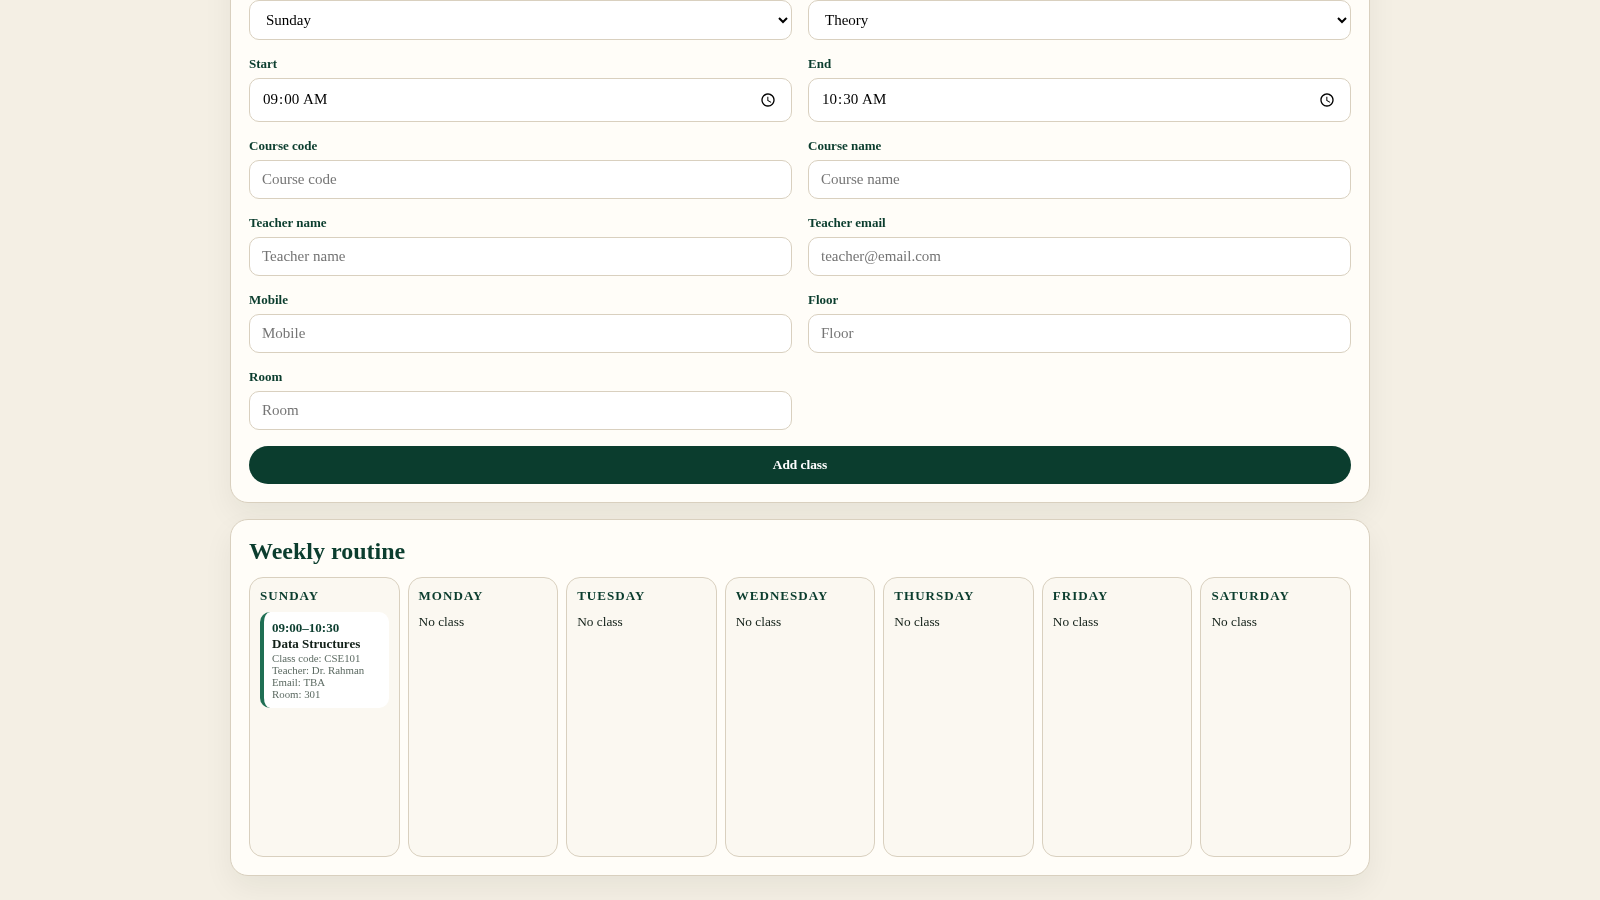Viewport: 1600px width, 900px height.
Task: Click the 09:00–10:30 time in Sunday card
Action: click(305, 628)
